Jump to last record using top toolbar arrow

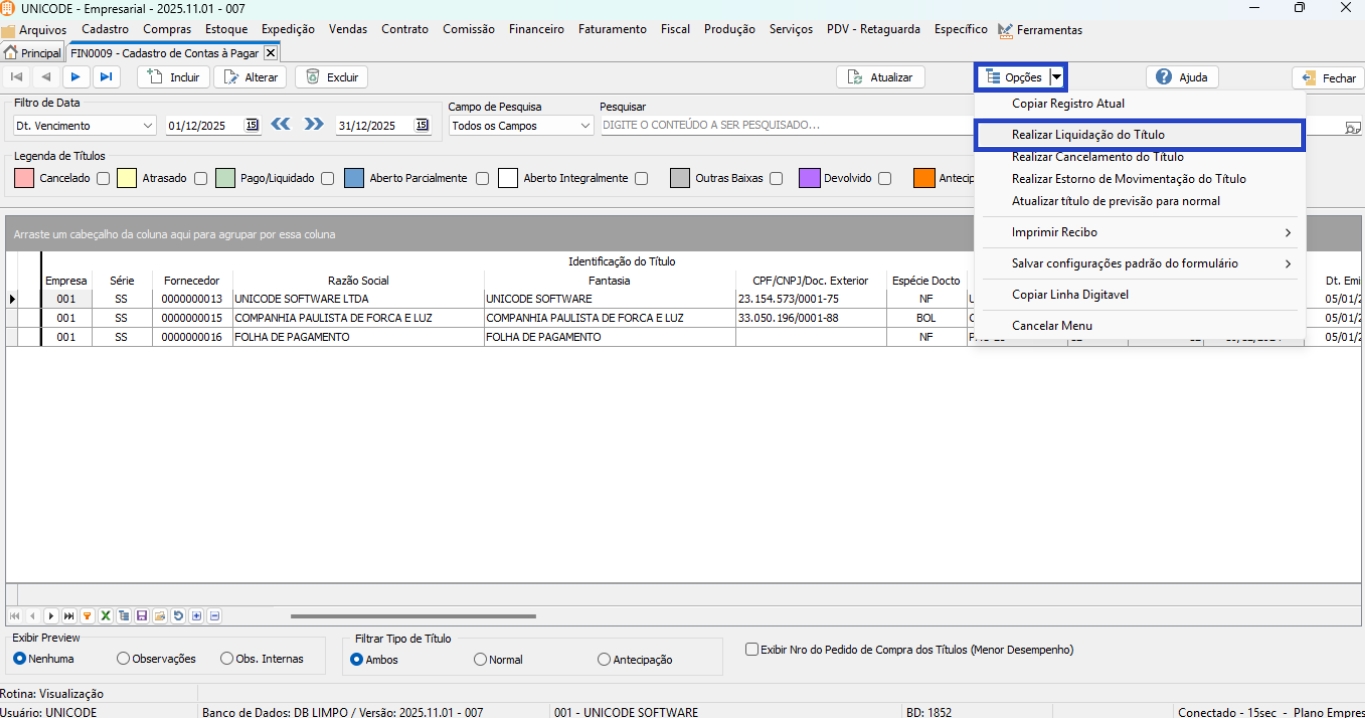click(x=105, y=77)
